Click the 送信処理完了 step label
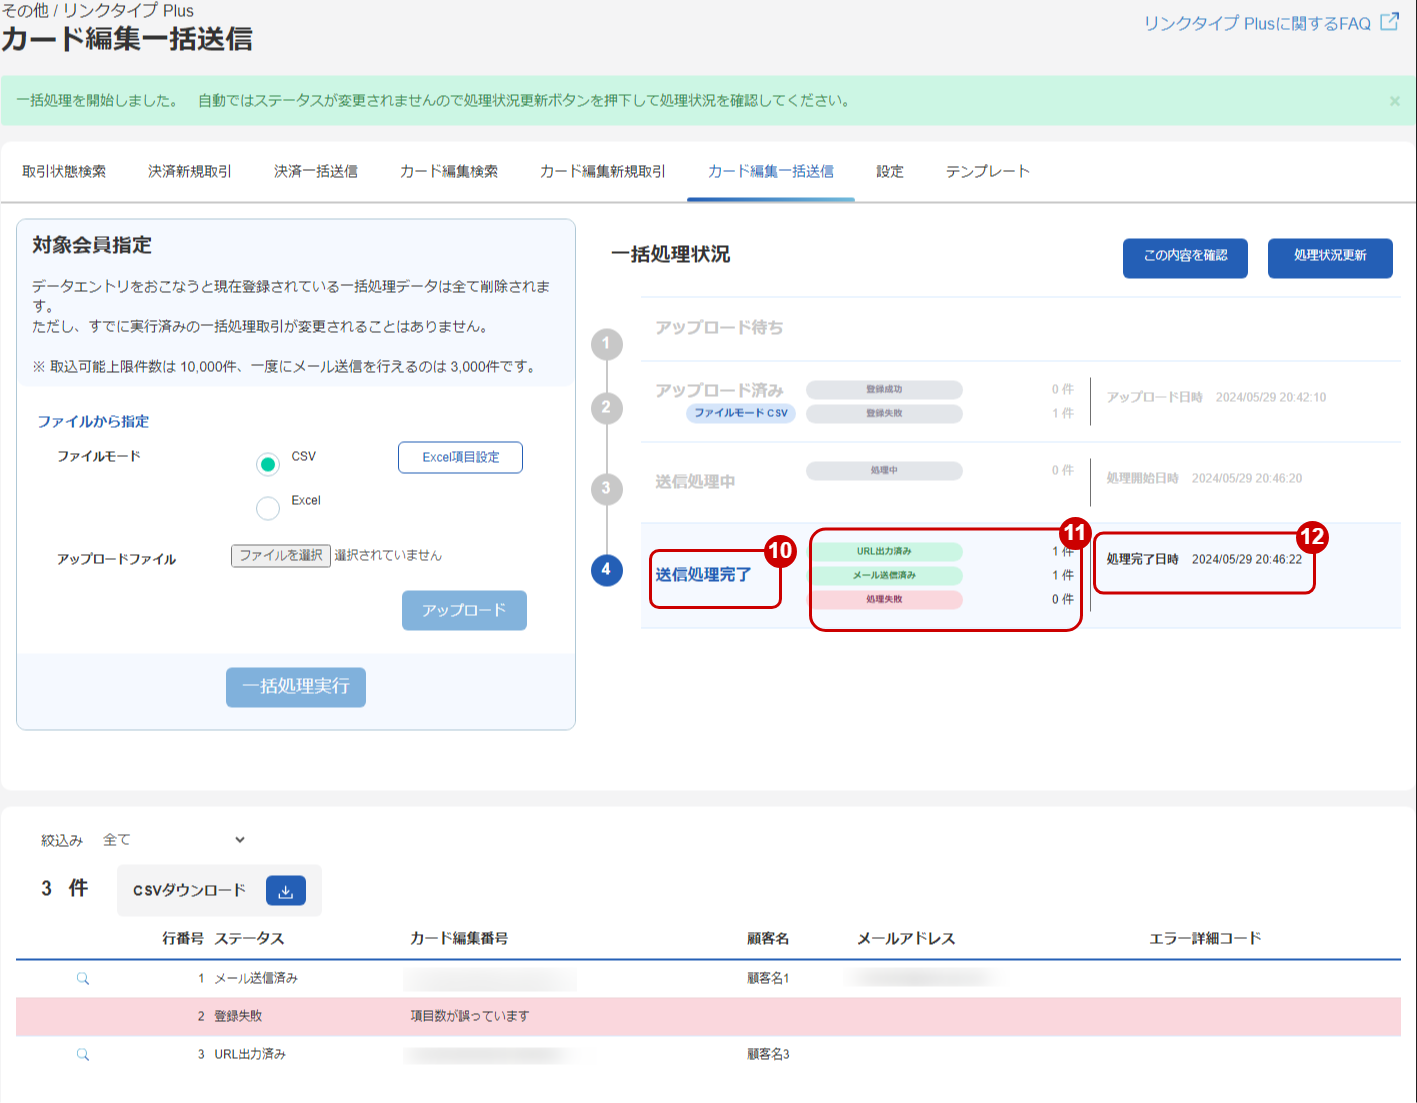 [703, 575]
